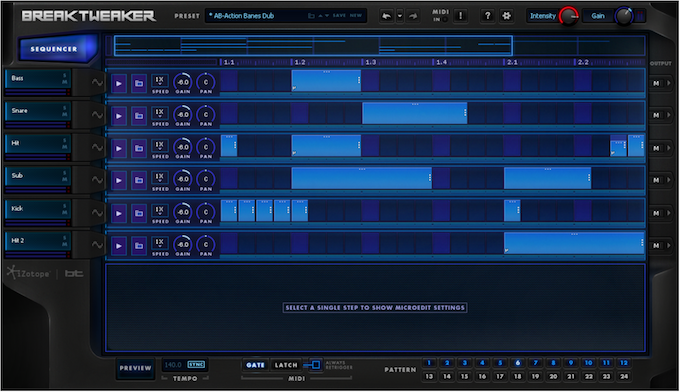The height and width of the screenshot is (392, 680).
Task: Open sample browser folder for Snare track
Action: 139,116
